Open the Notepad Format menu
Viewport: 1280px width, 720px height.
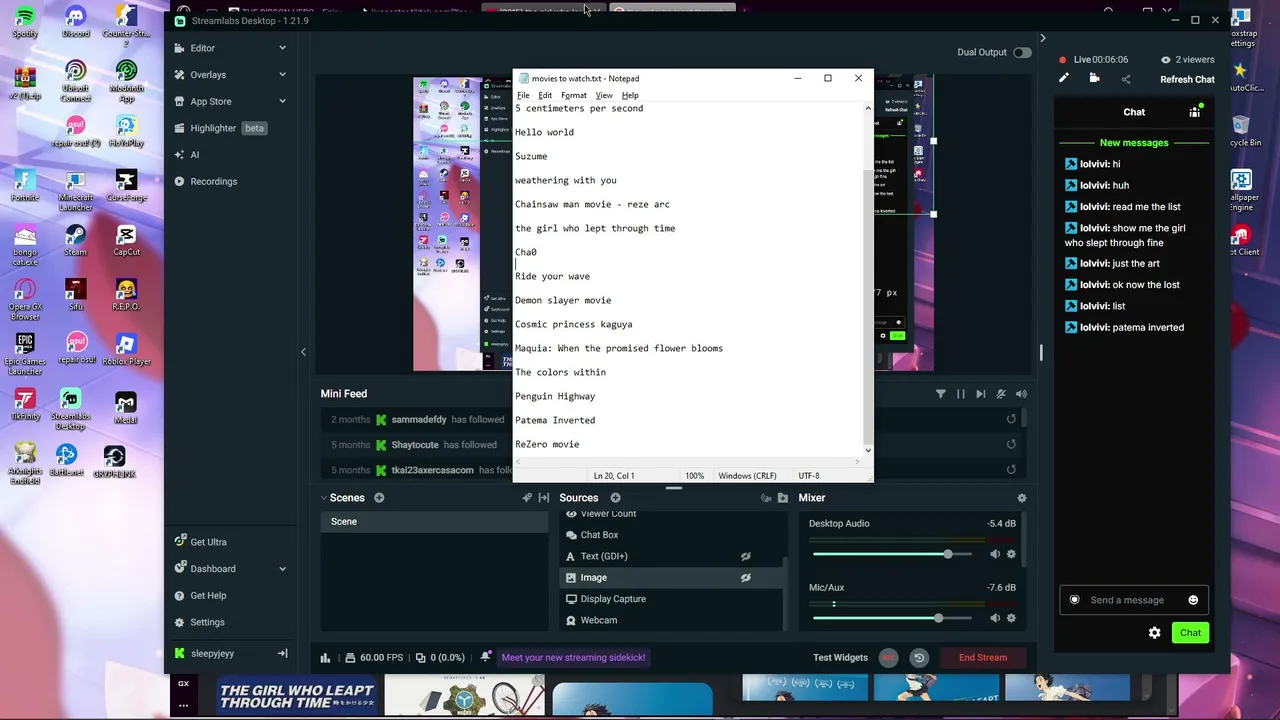[x=574, y=96]
